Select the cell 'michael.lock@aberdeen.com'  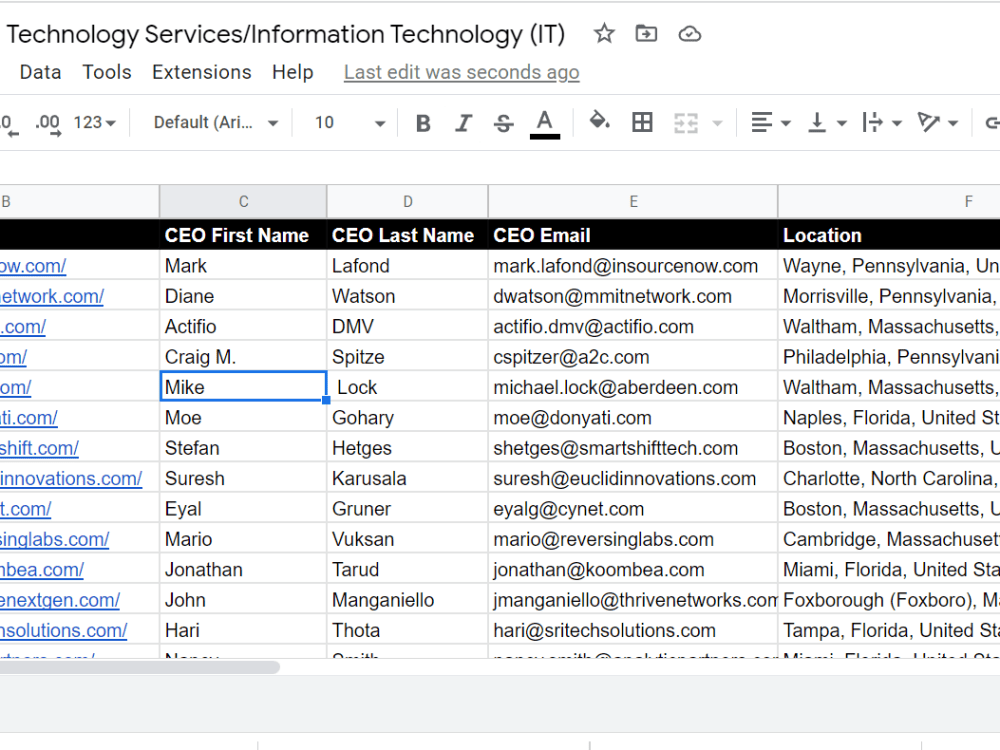click(633, 387)
